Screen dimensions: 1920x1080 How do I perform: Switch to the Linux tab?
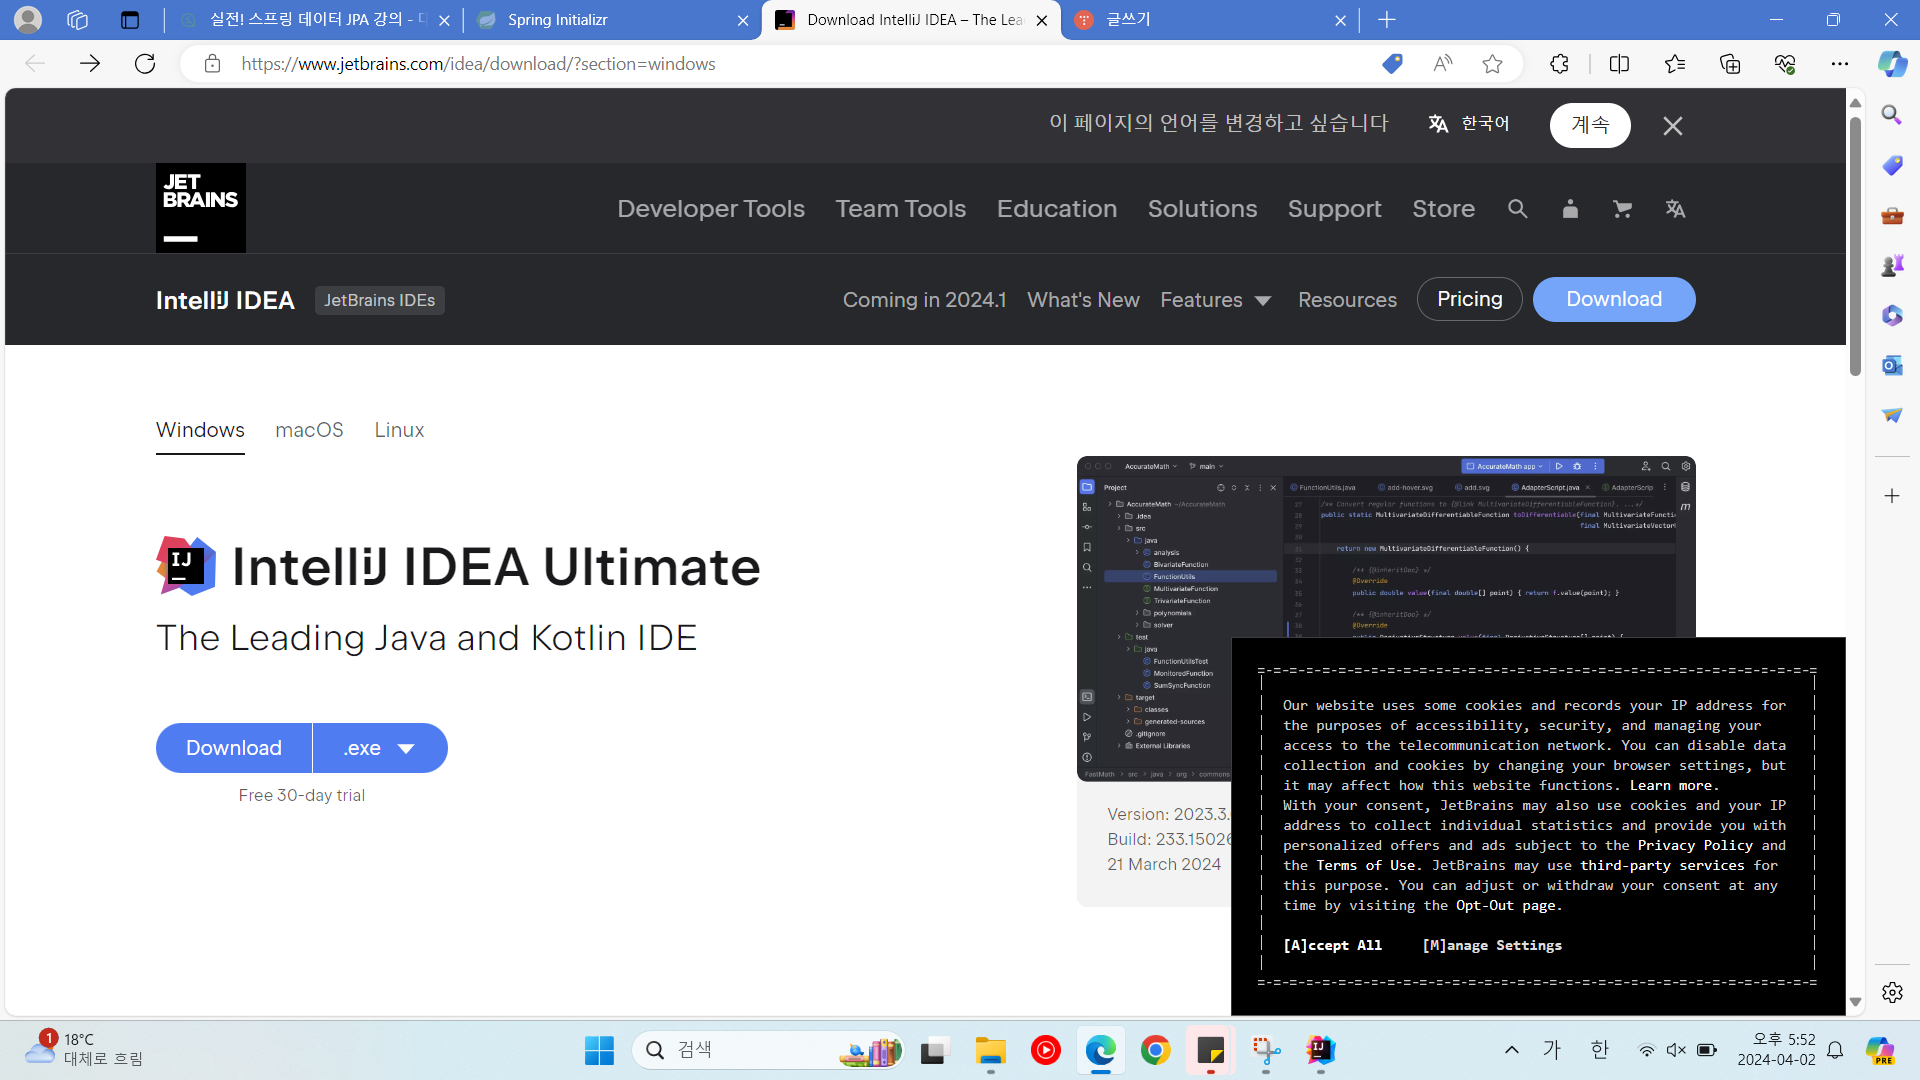pos(399,430)
